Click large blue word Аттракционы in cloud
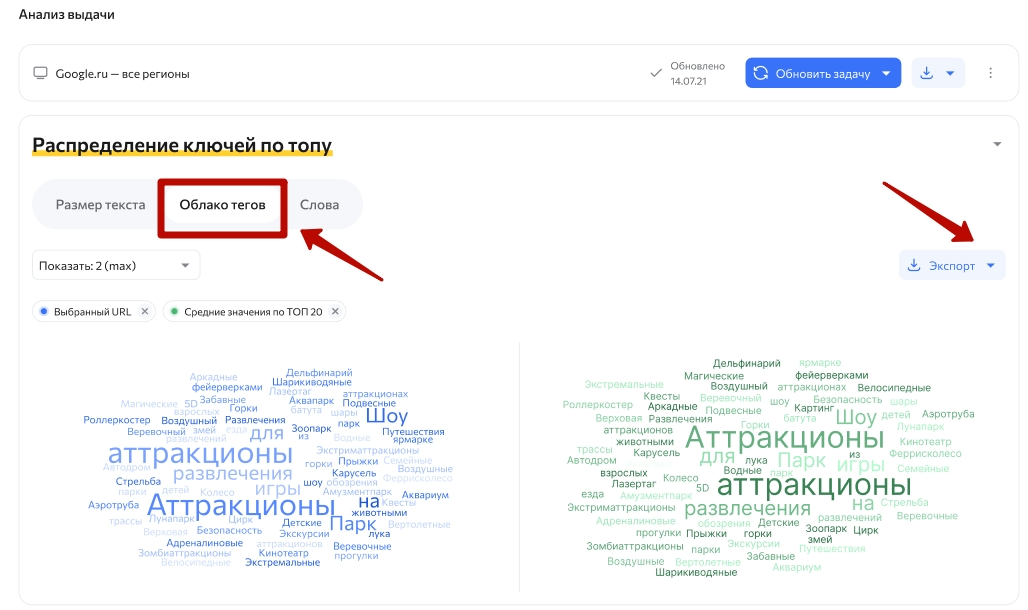This screenshot has height=610, width=1028. (241, 505)
